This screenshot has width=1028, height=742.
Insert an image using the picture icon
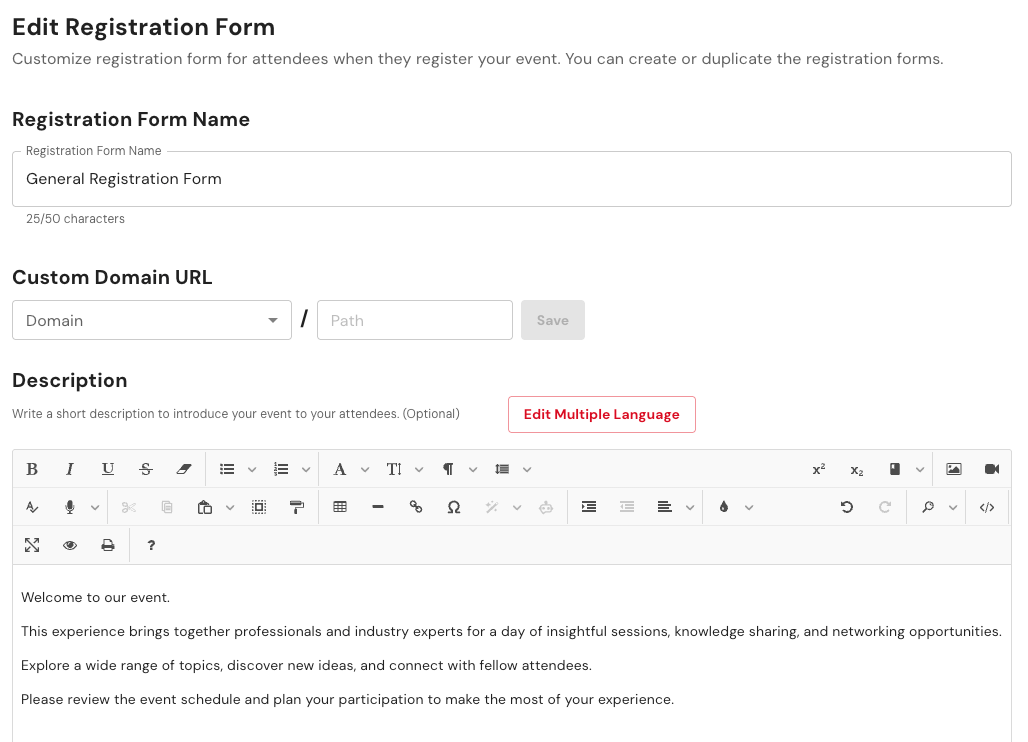(x=954, y=469)
